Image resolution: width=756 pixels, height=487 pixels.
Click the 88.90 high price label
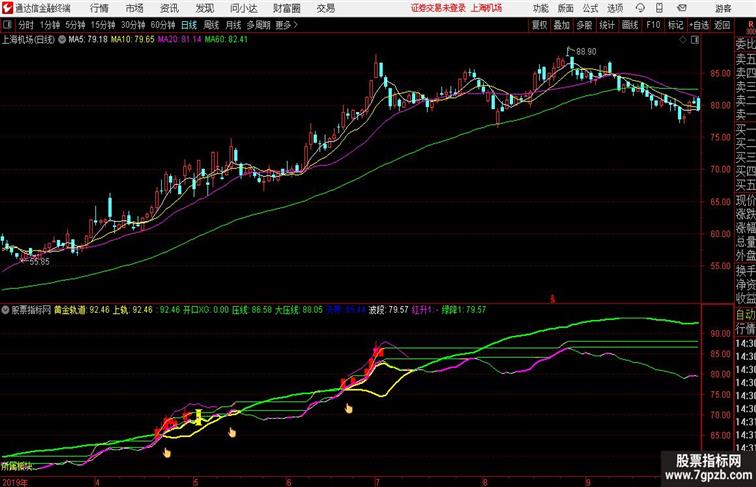(586, 52)
